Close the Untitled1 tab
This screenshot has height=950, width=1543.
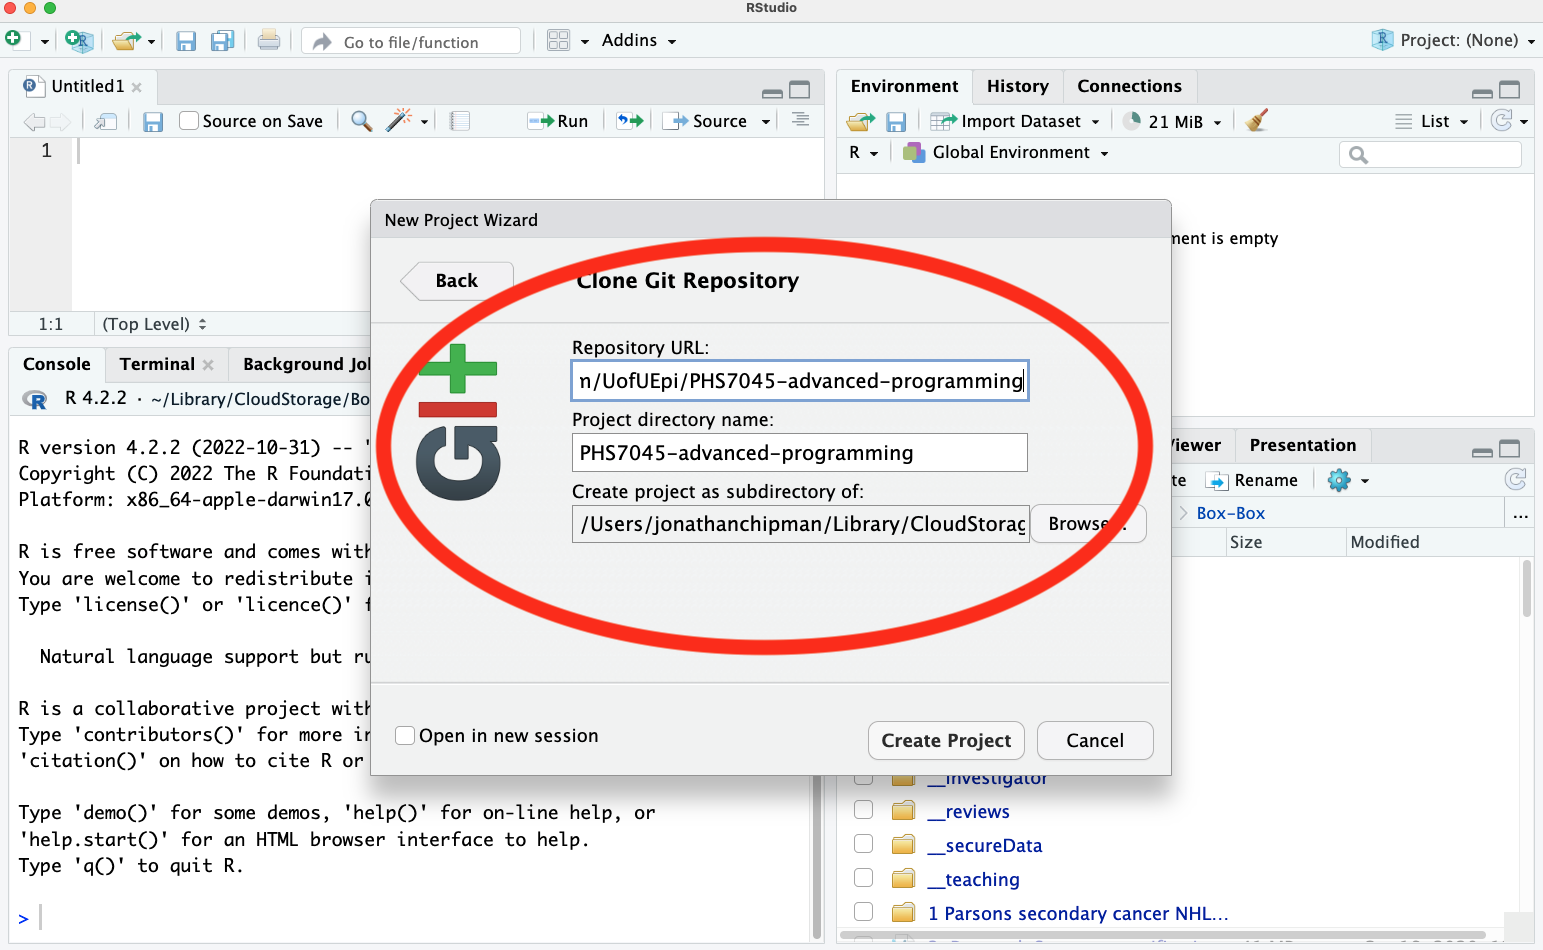[137, 87]
